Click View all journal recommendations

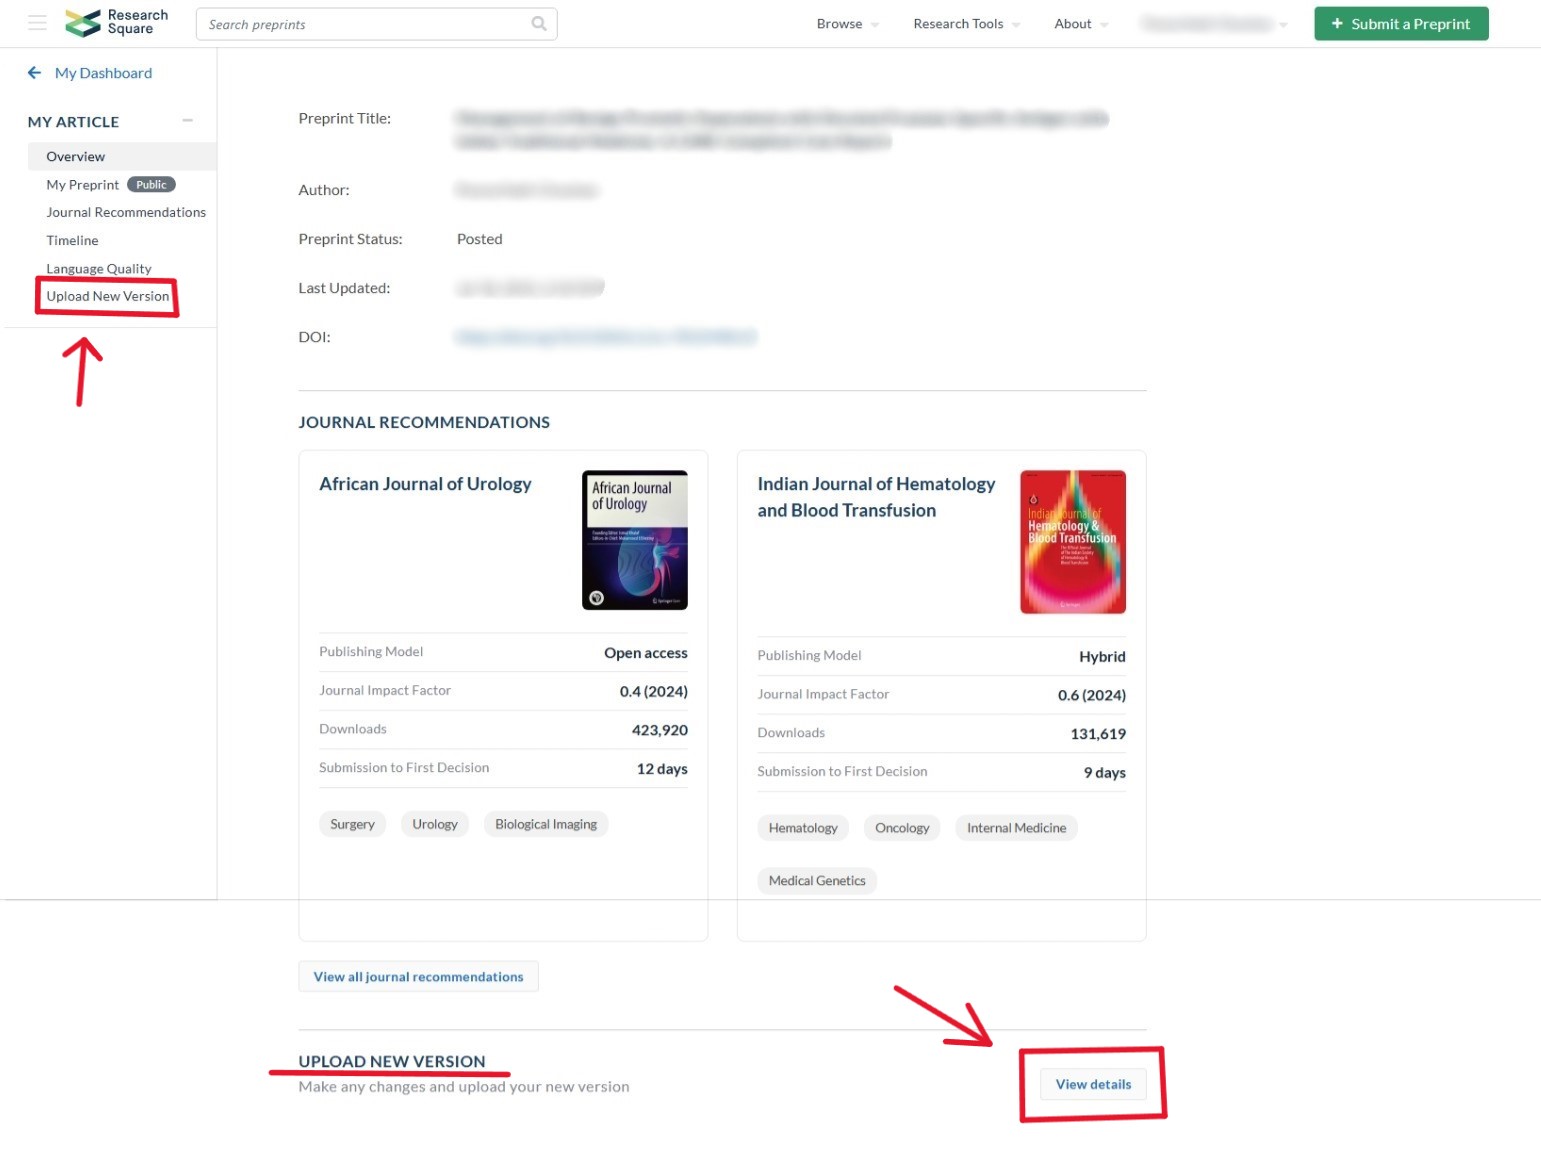coord(418,977)
